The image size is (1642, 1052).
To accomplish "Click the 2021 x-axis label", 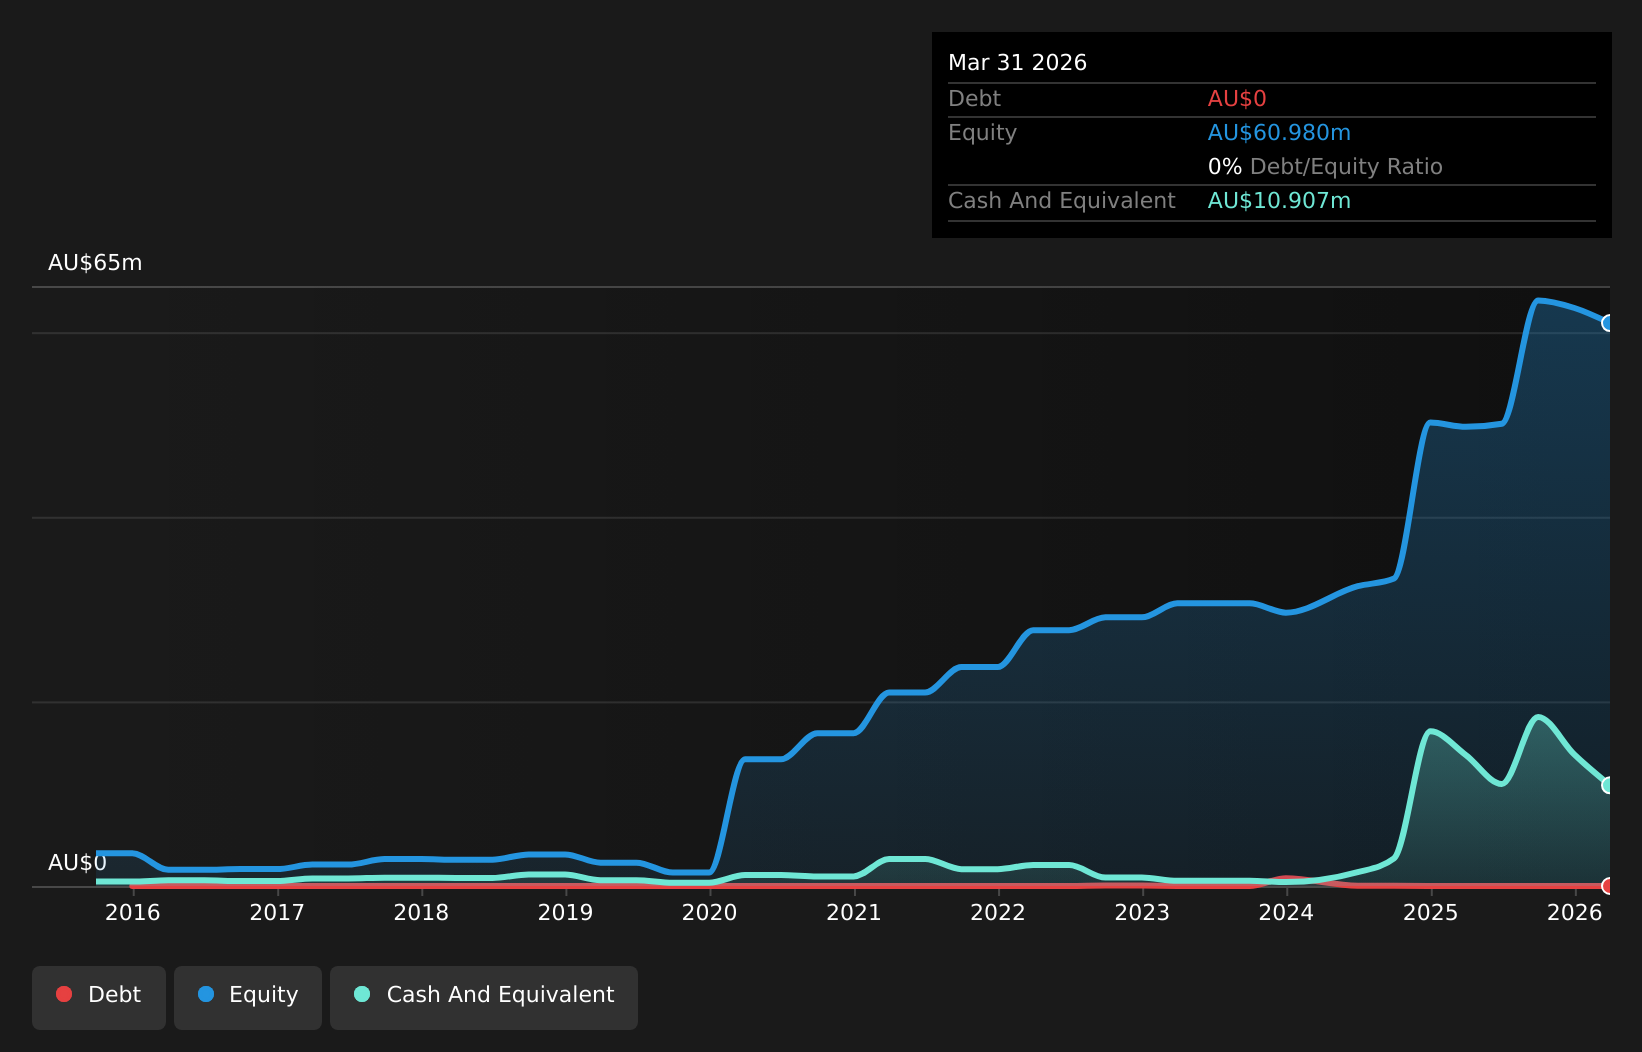I will [854, 912].
